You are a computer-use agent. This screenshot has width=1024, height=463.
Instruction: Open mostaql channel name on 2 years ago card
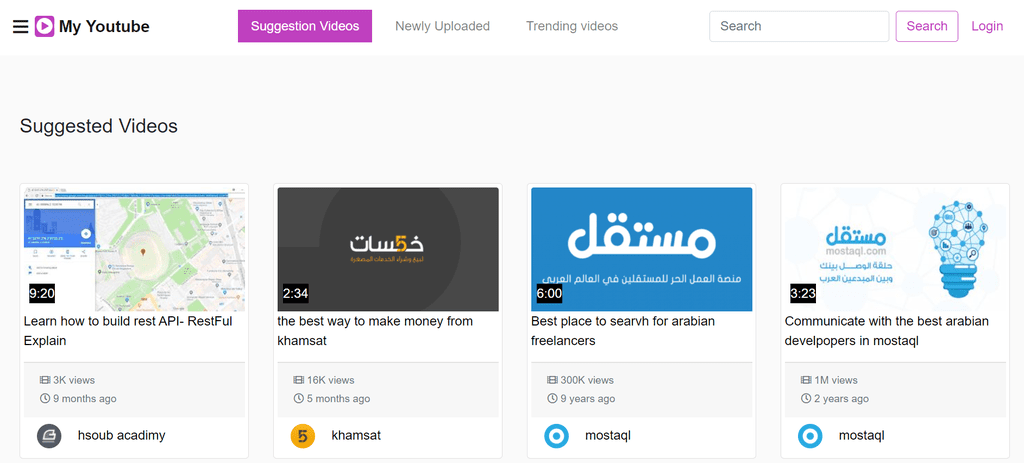[x=861, y=436]
